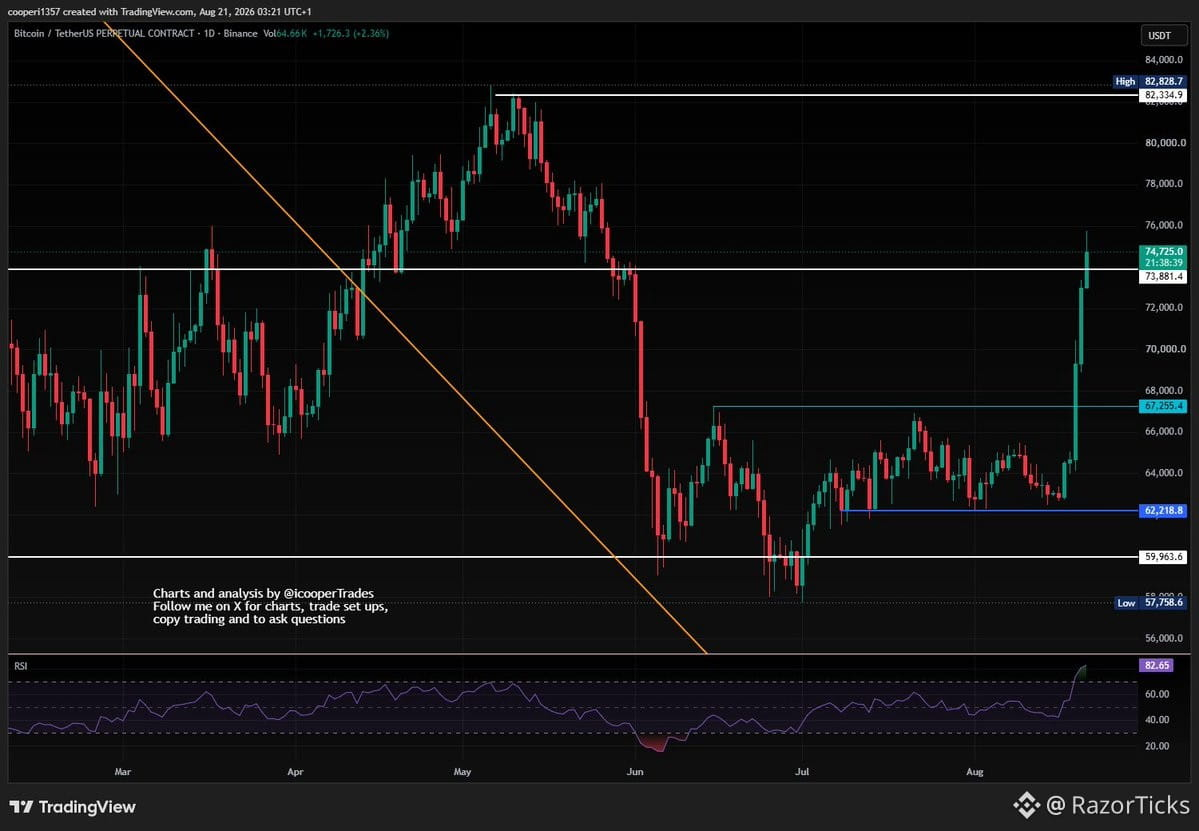Click the RSI 20.00 scale label

[x=1157, y=745]
